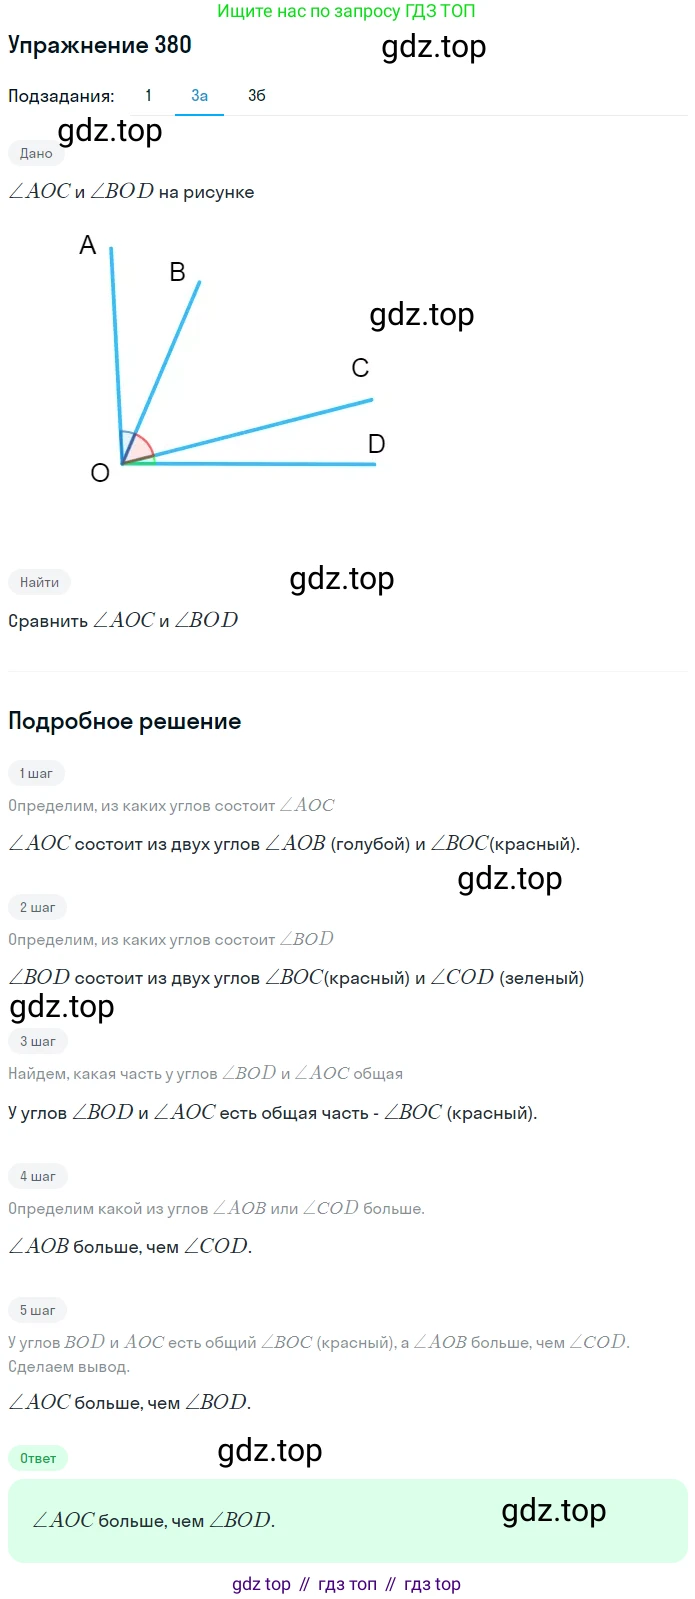This screenshot has width=695, height=1599.
Task: Open the гдз топ footer link
Action: coord(347,1584)
